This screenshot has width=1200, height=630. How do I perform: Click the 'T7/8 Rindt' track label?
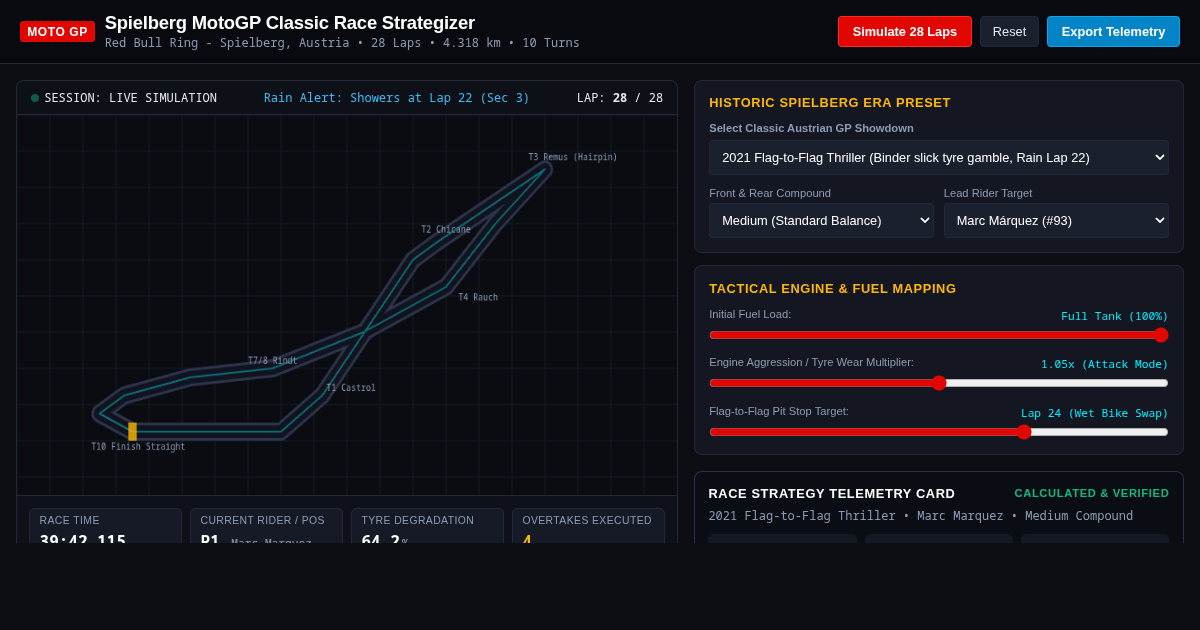(x=273, y=360)
